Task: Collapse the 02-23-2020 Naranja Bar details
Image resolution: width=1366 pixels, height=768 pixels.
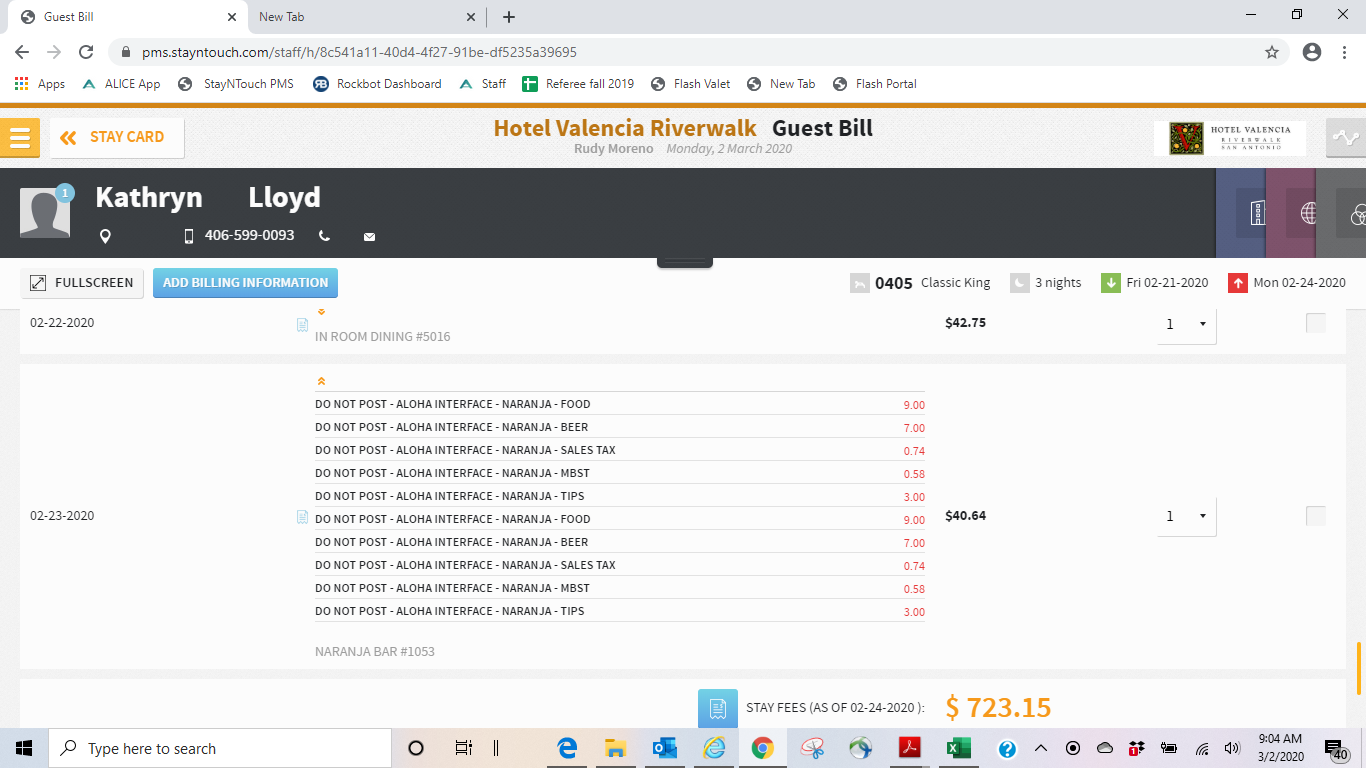Action: [x=321, y=381]
